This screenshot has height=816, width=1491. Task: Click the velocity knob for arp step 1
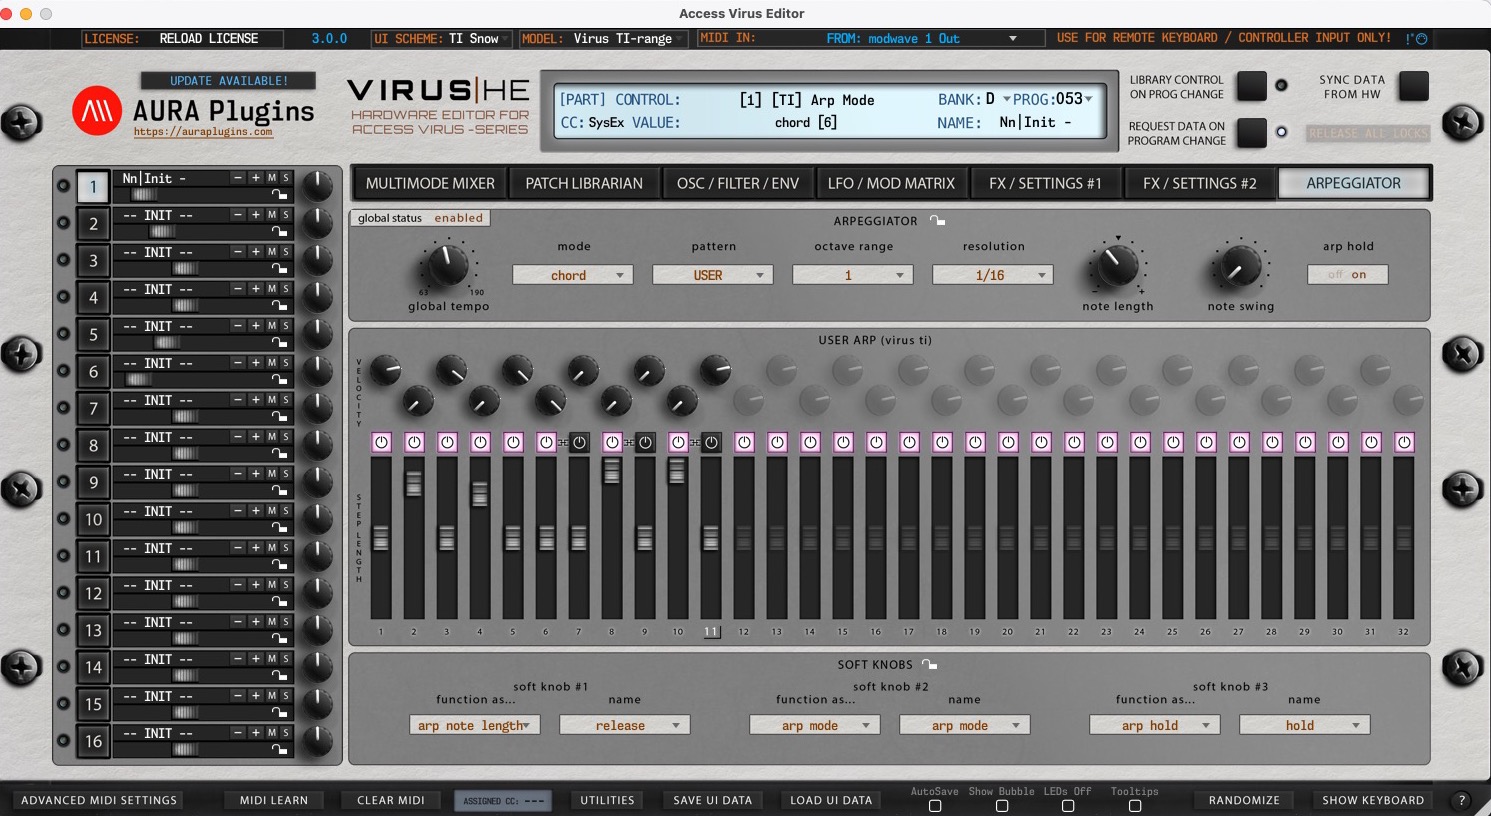(x=385, y=371)
